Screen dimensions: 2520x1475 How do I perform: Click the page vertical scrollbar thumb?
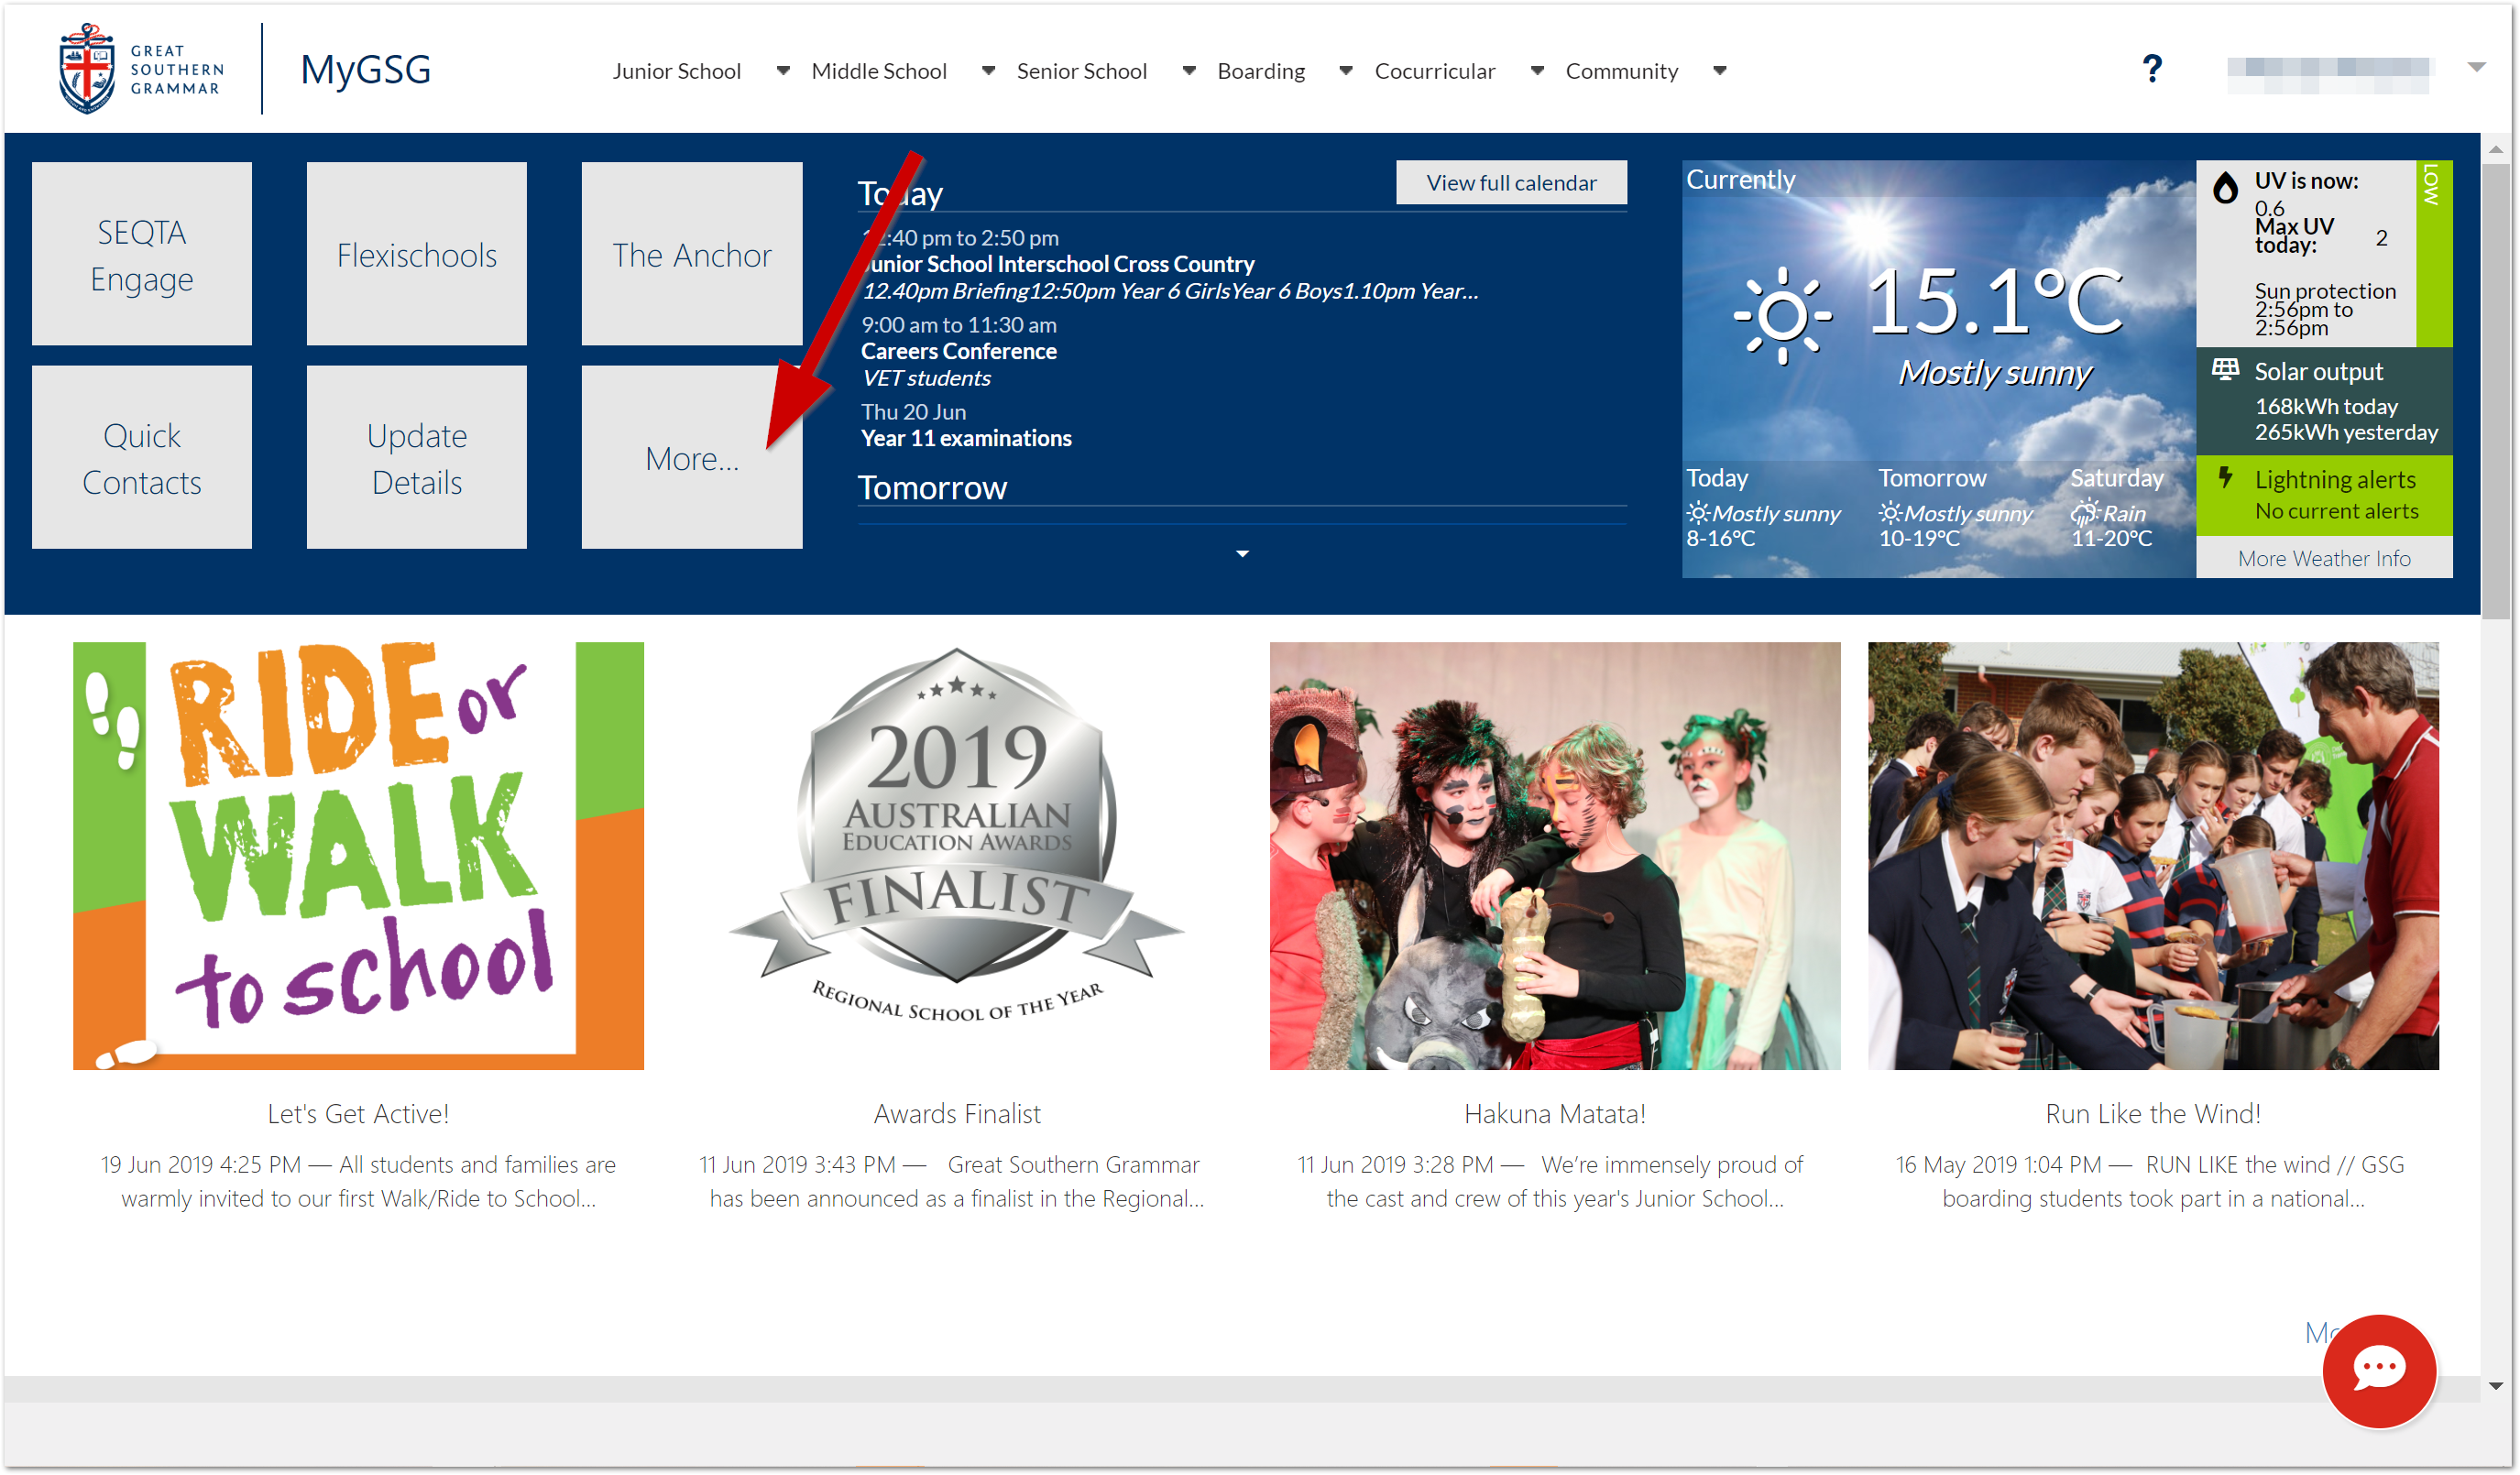(x=2494, y=390)
